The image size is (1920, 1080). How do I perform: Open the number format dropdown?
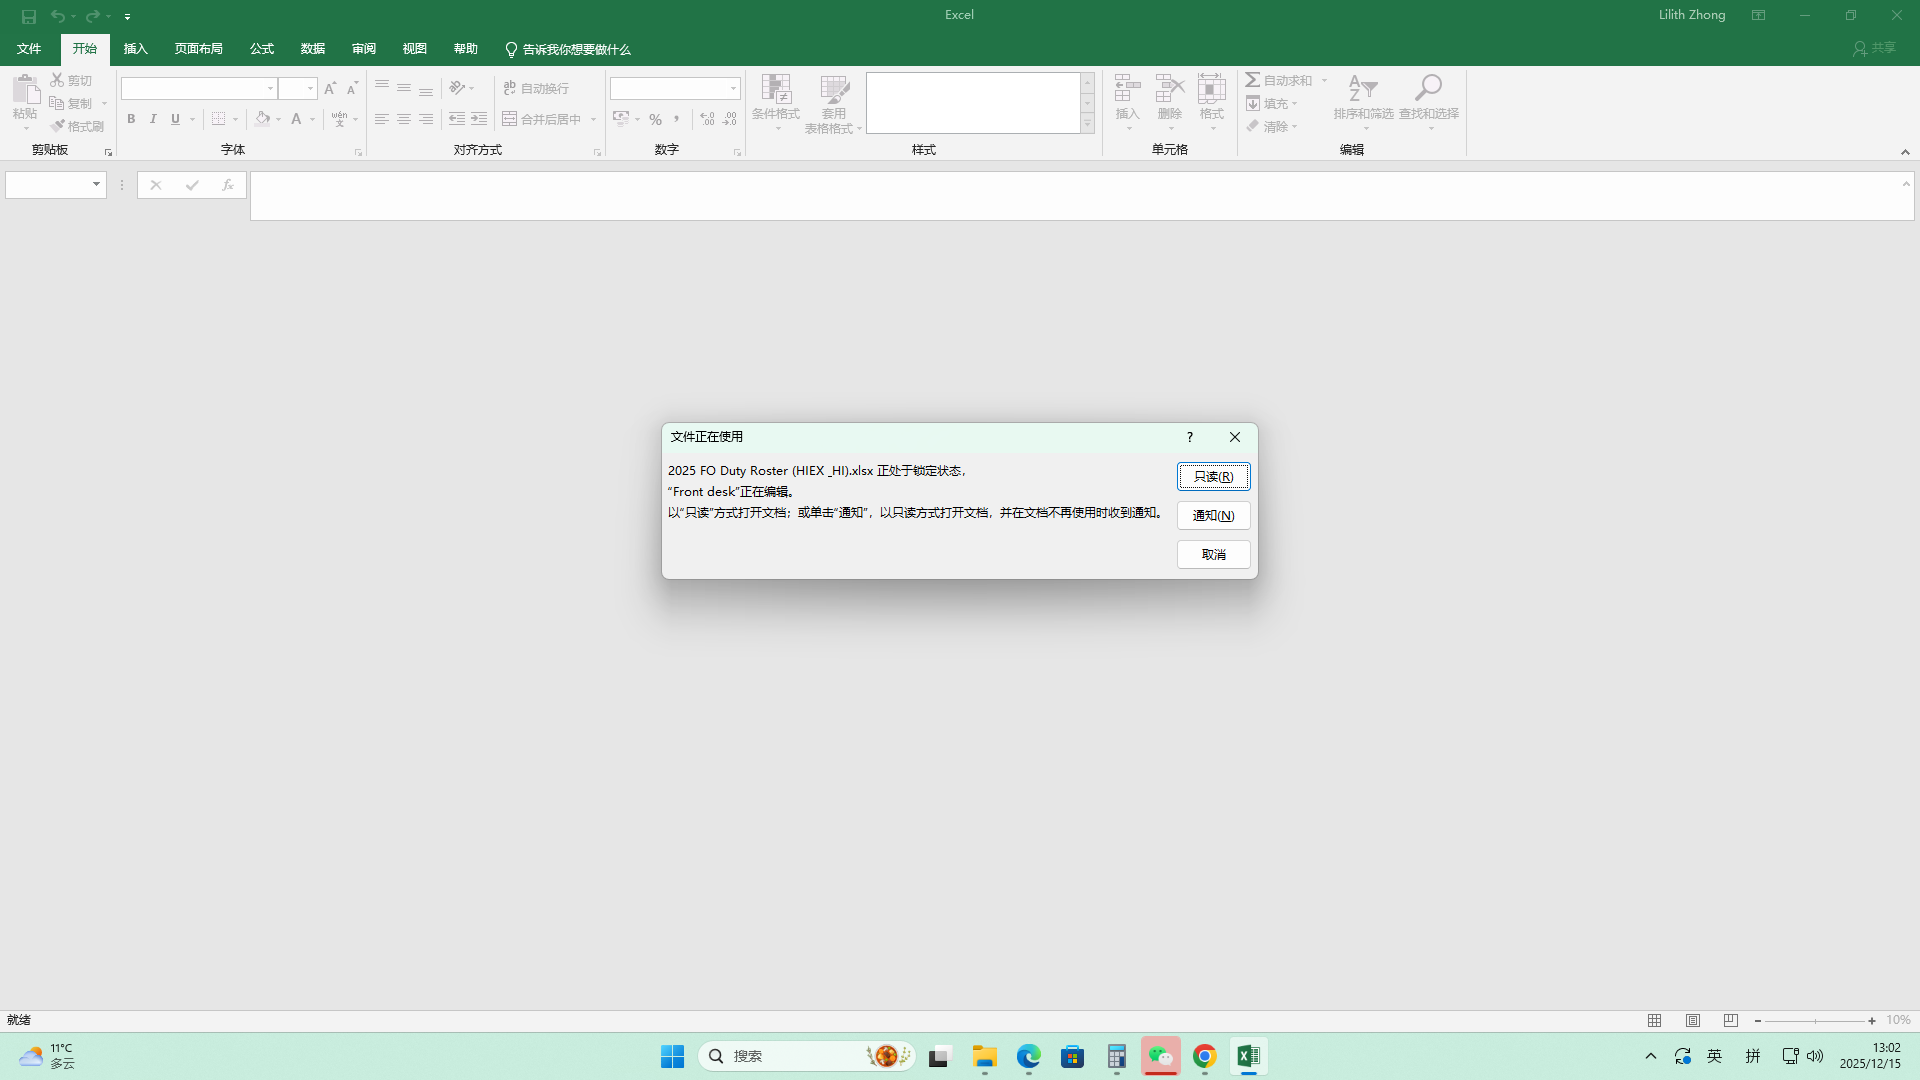point(733,89)
